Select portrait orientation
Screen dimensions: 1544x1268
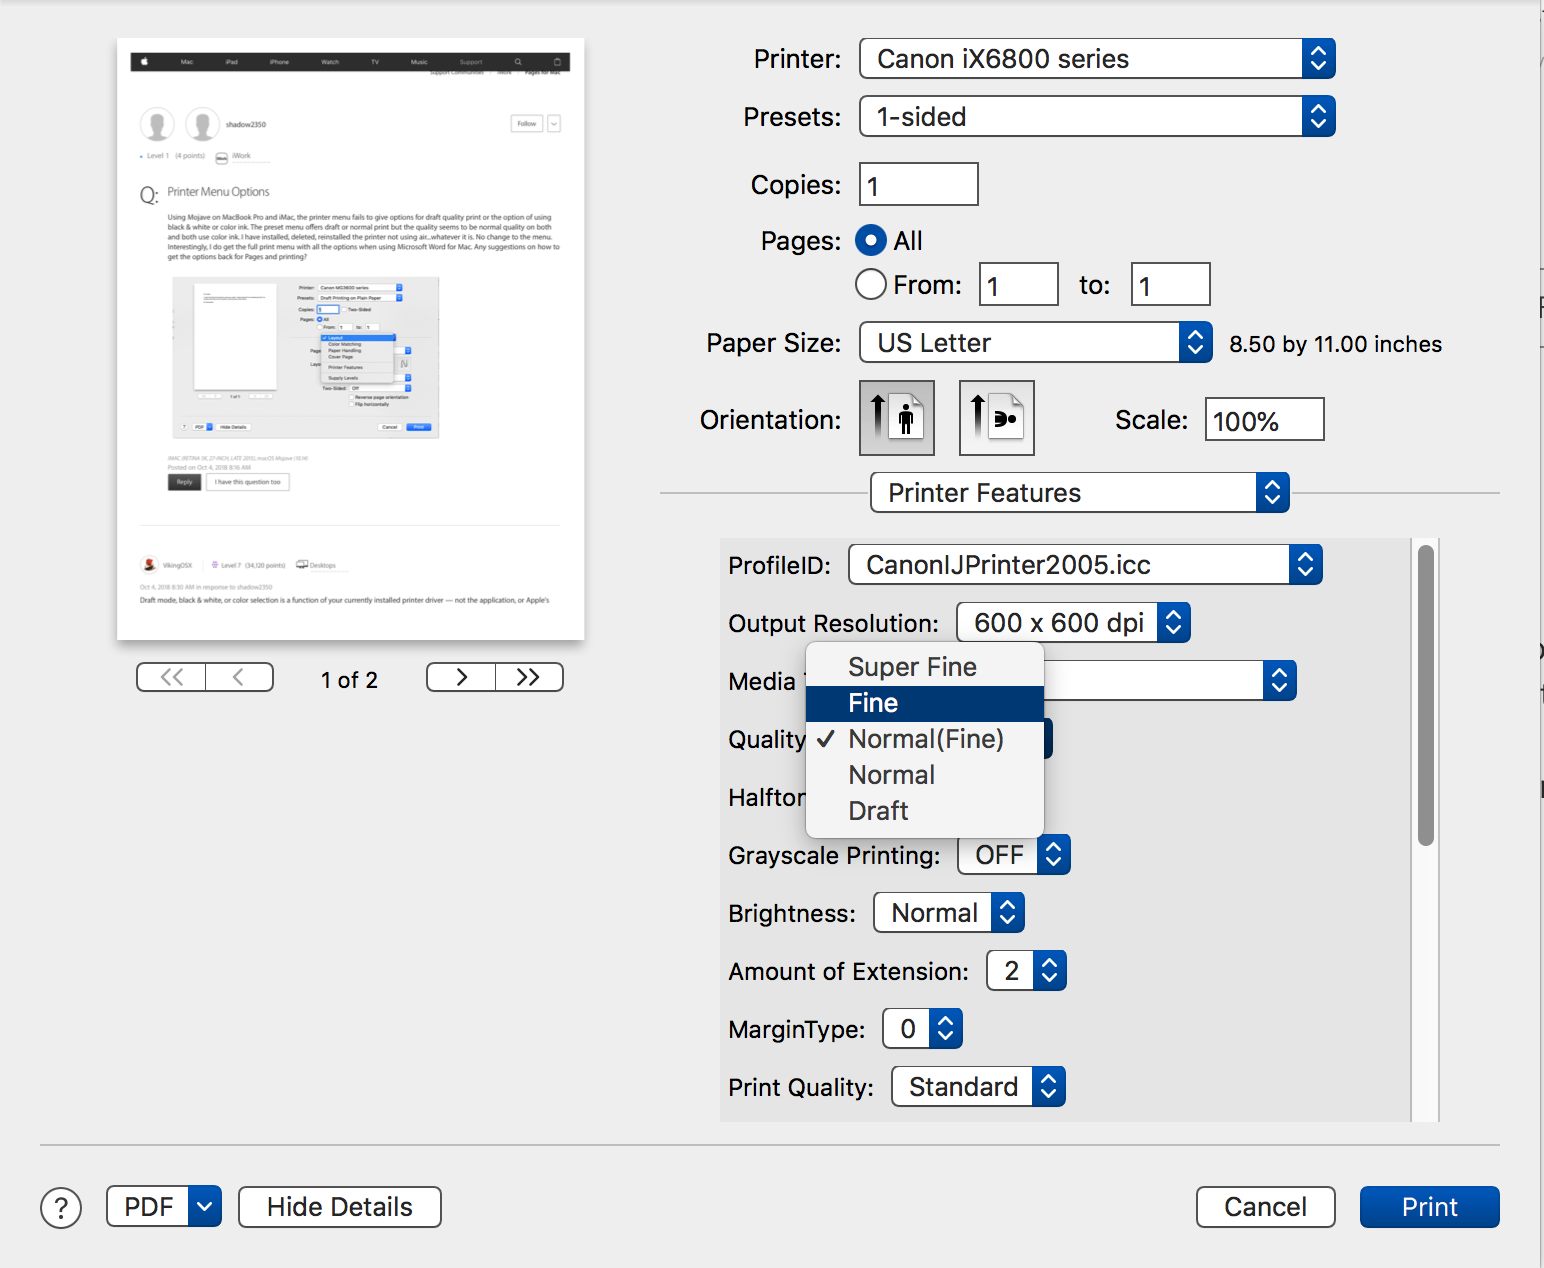click(896, 417)
